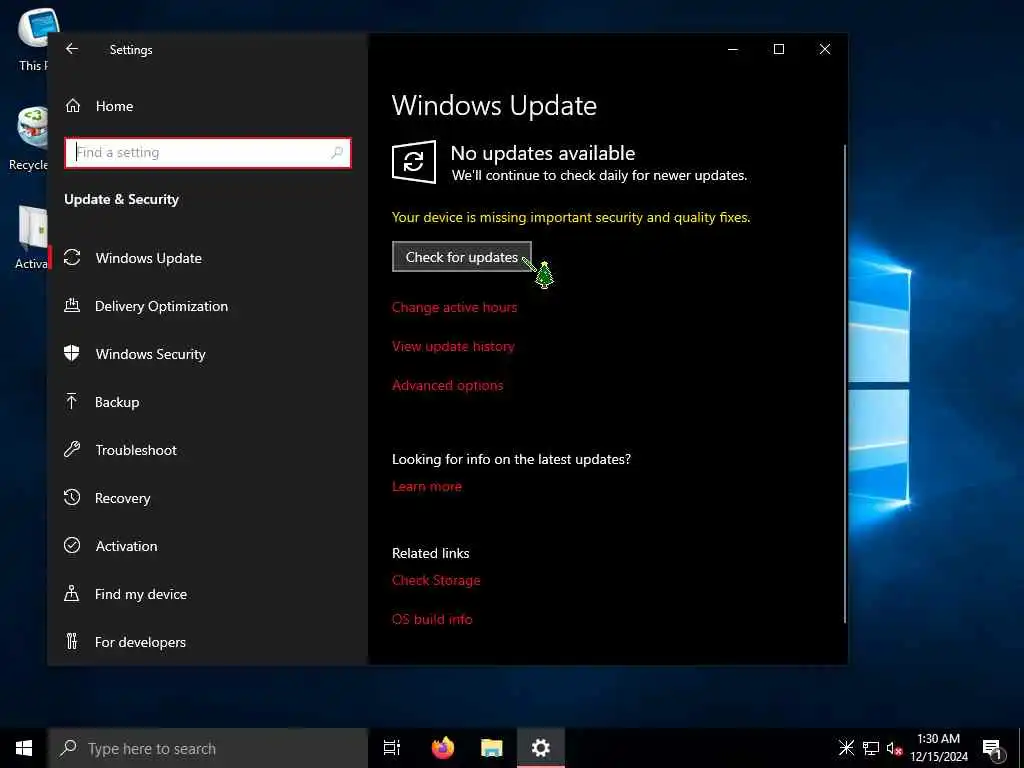Image resolution: width=1024 pixels, height=768 pixels.
Task: Open Change active hours link
Action: pos(455,307)
